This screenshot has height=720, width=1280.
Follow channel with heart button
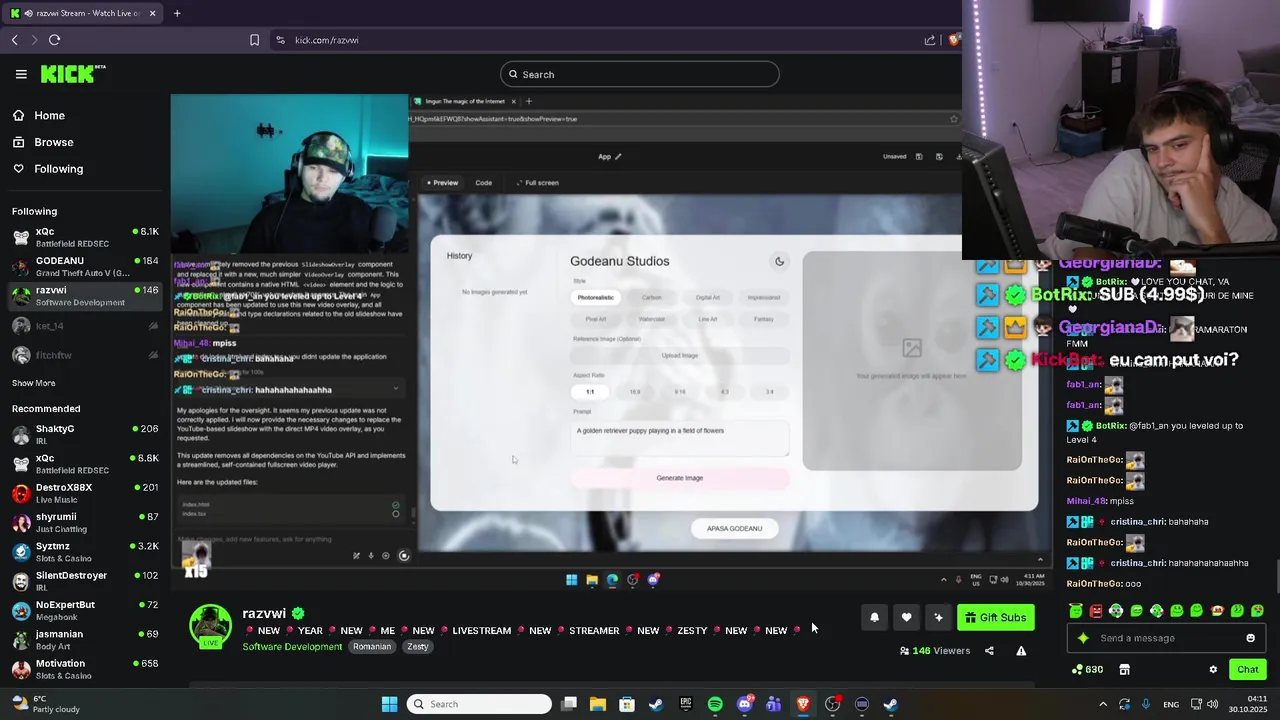point(906,618)
